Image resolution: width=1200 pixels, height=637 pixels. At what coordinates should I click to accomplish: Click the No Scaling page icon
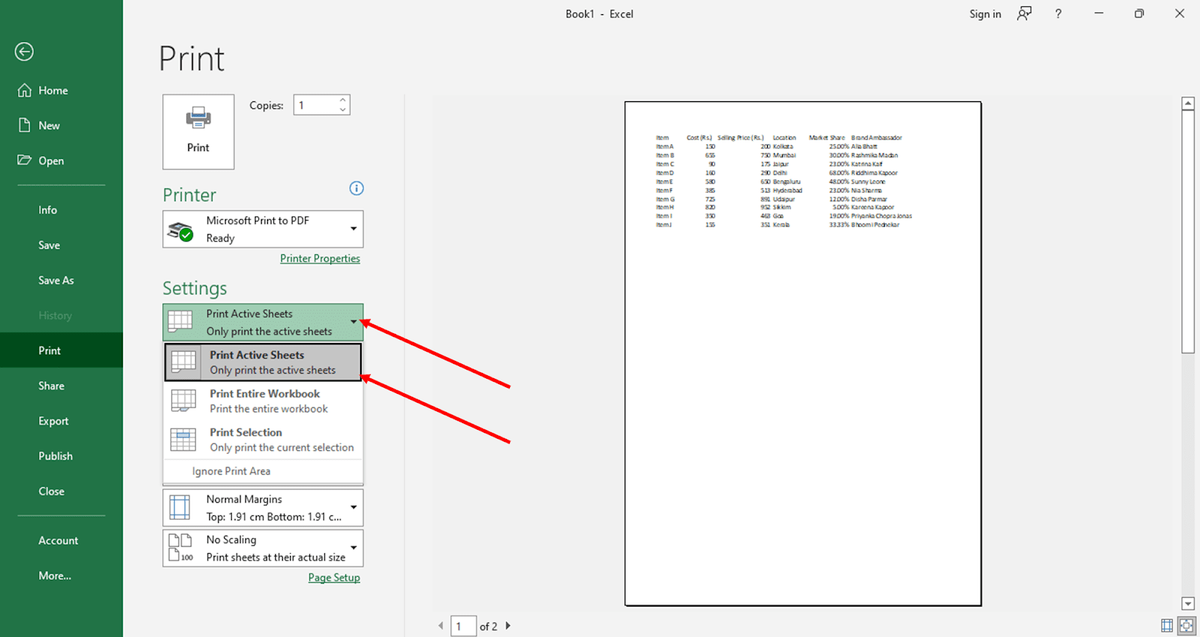coord(180,548)
